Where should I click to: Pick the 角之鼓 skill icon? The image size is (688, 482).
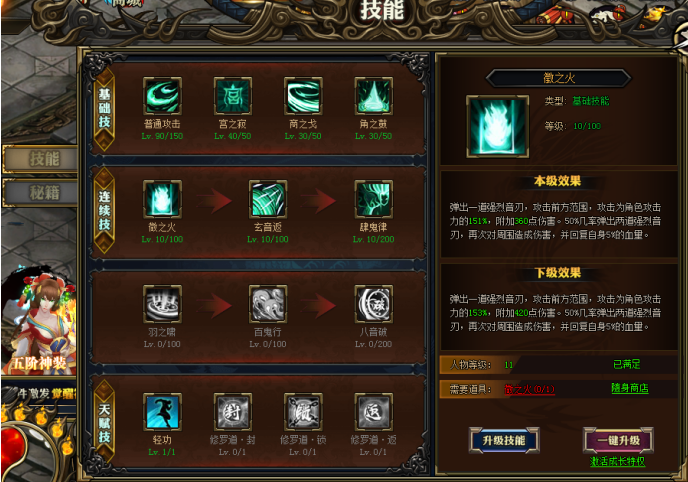[x=373, y=96]
